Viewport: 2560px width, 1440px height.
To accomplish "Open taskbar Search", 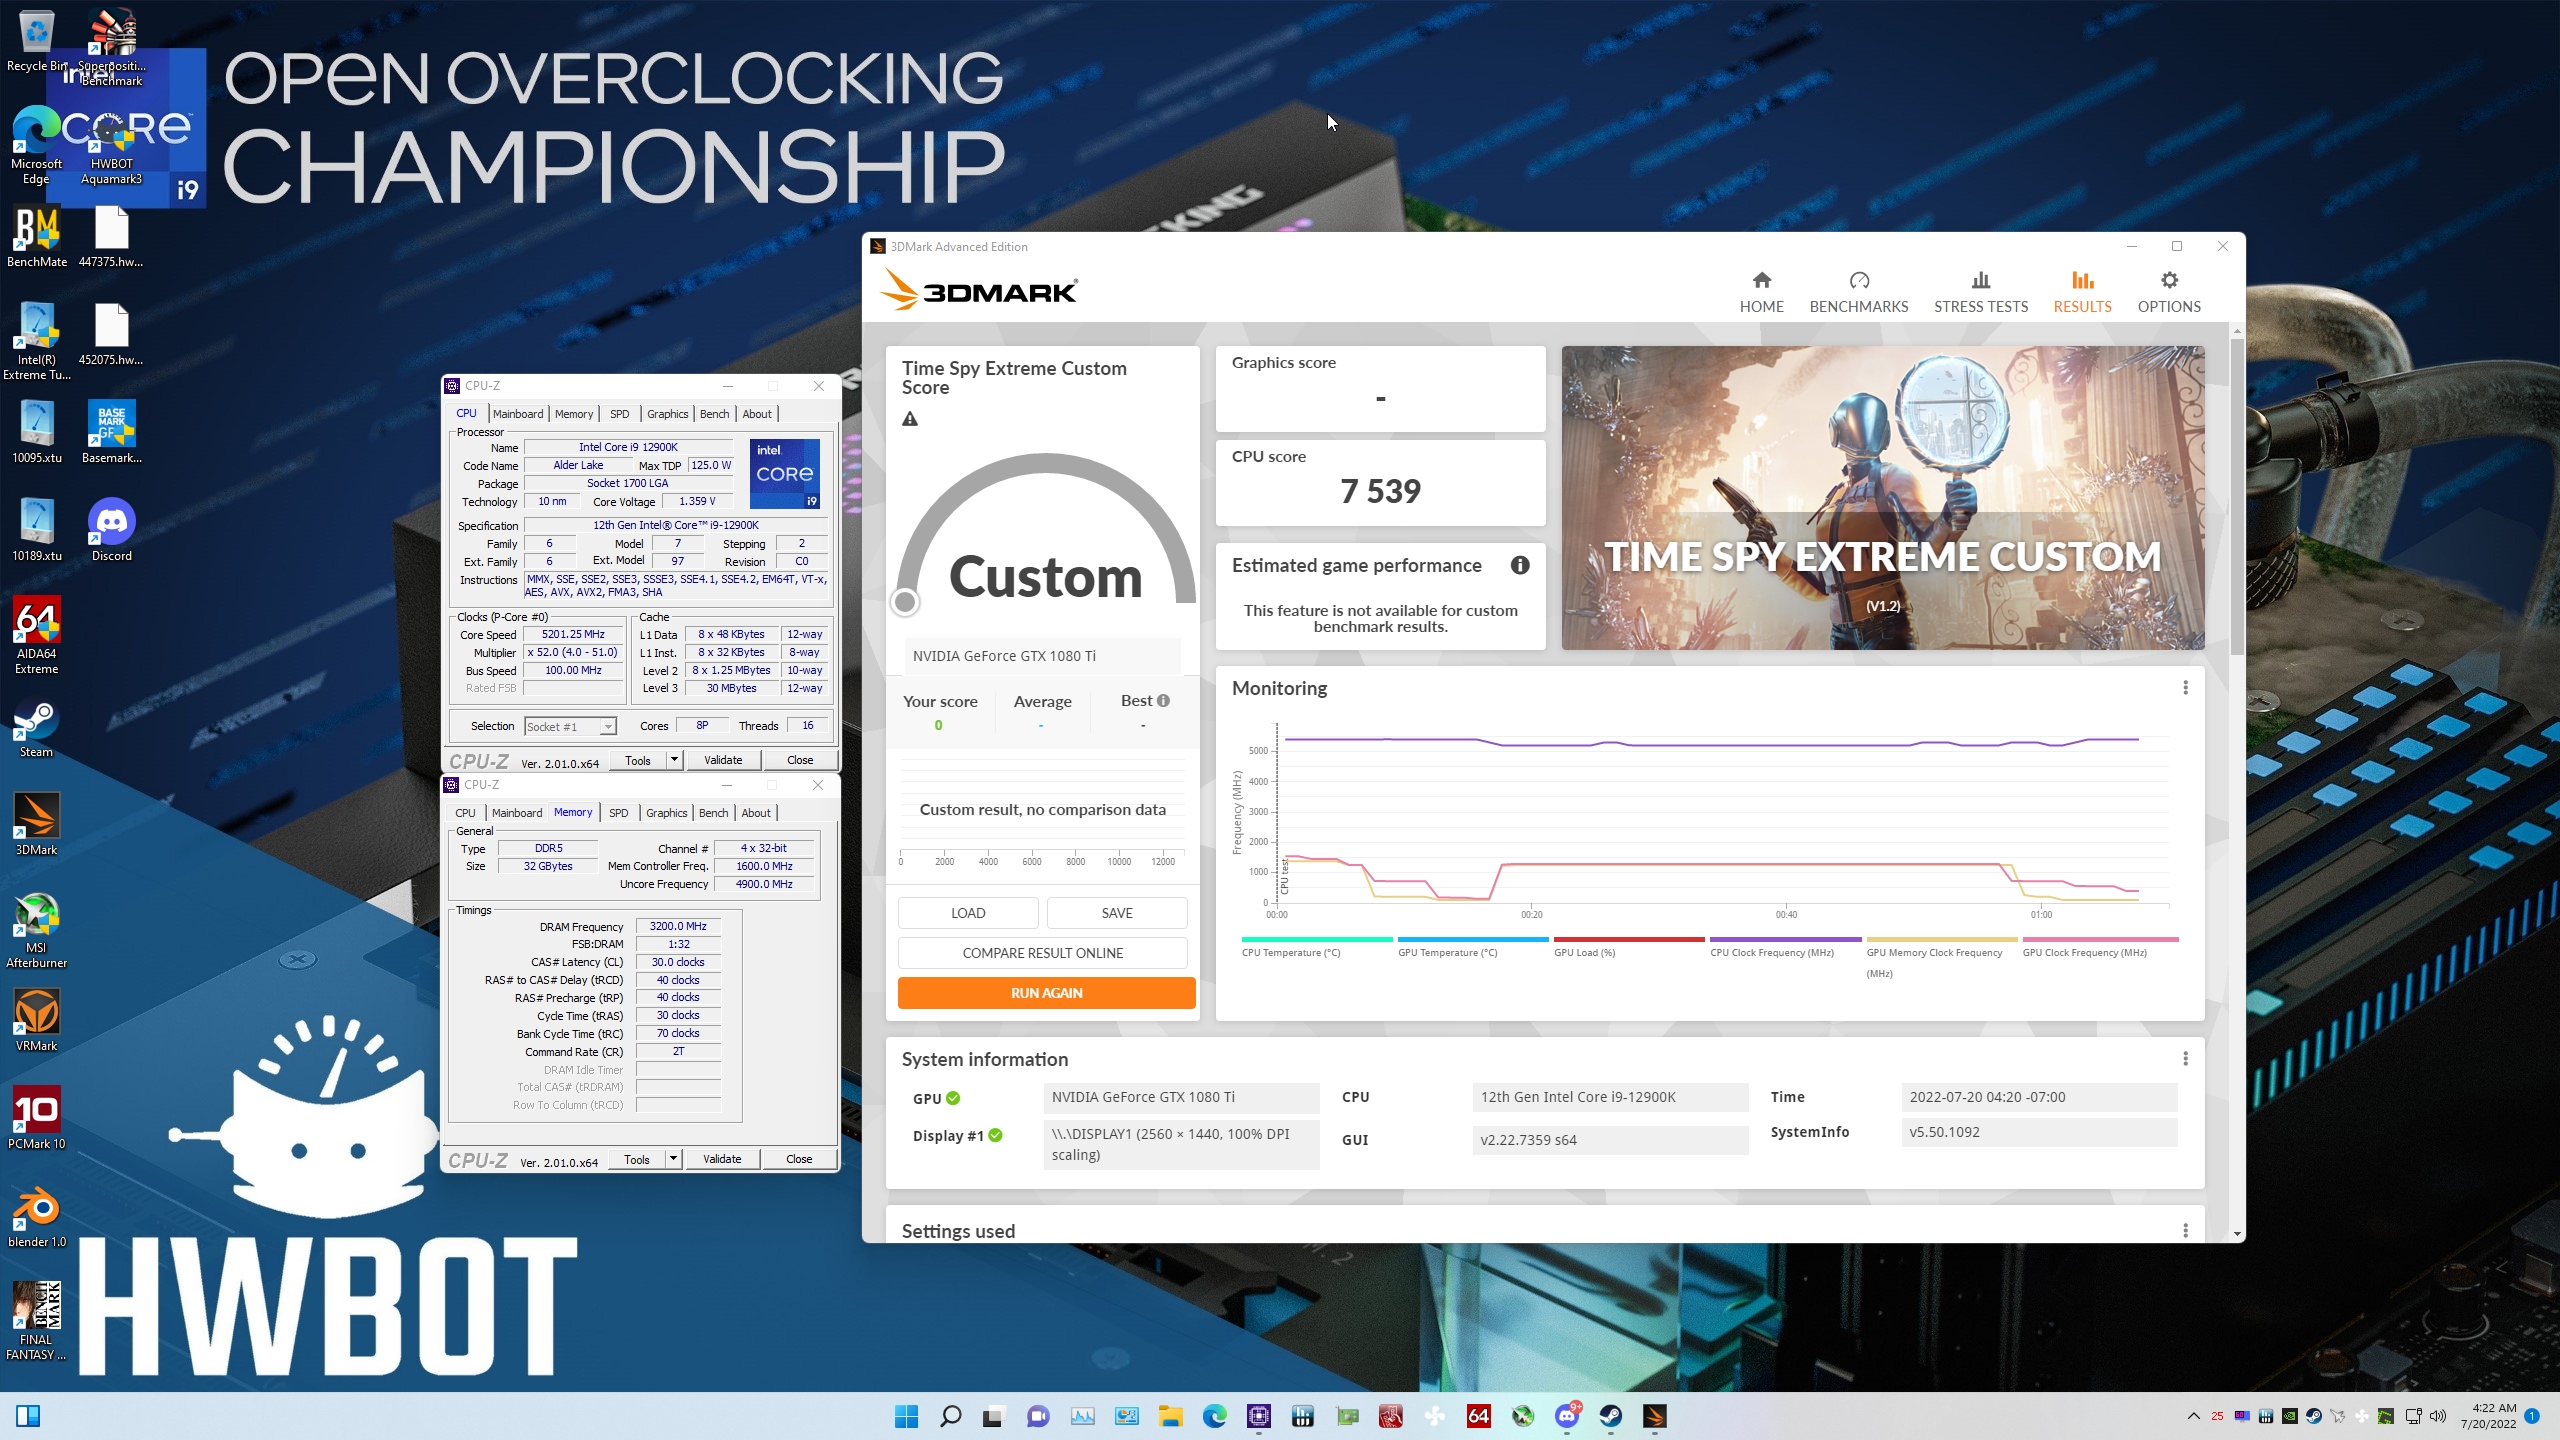I will [x=950, y=1416].
